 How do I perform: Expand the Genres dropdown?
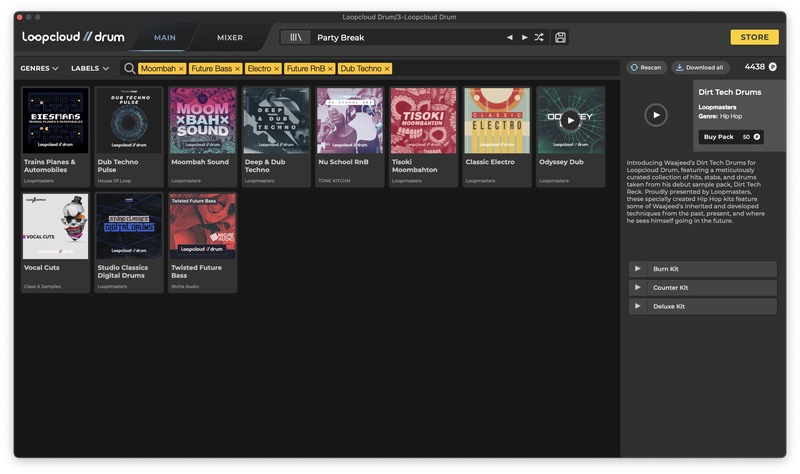[x=40, y=69]
